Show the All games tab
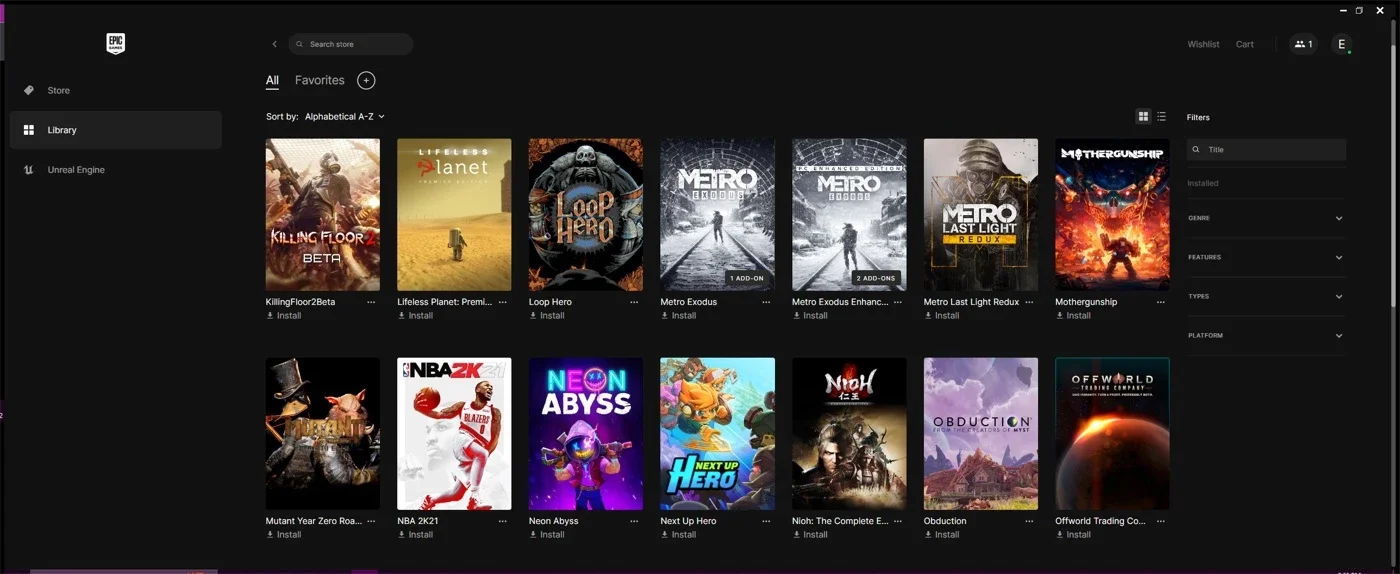The height and width of the screenshot is (574, 1400). click(x=272, y=80)
